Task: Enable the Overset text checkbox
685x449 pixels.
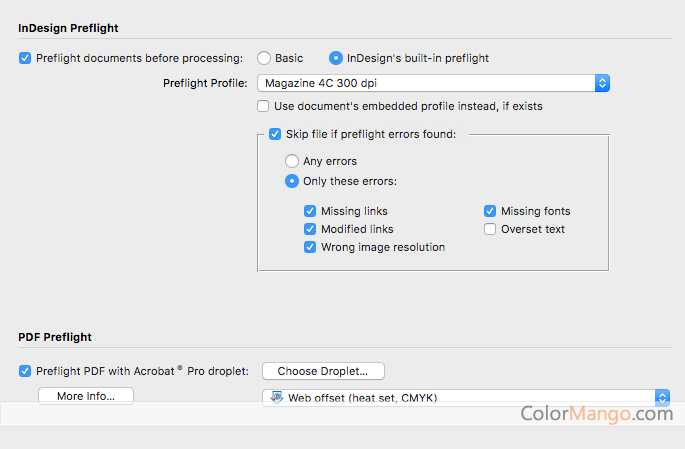Action: coord(490,229)
